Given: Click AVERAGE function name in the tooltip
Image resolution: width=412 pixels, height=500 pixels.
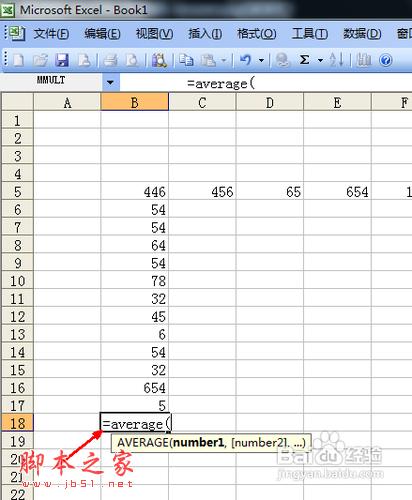Looking at the screenshot, I should [x=143, y=443].
